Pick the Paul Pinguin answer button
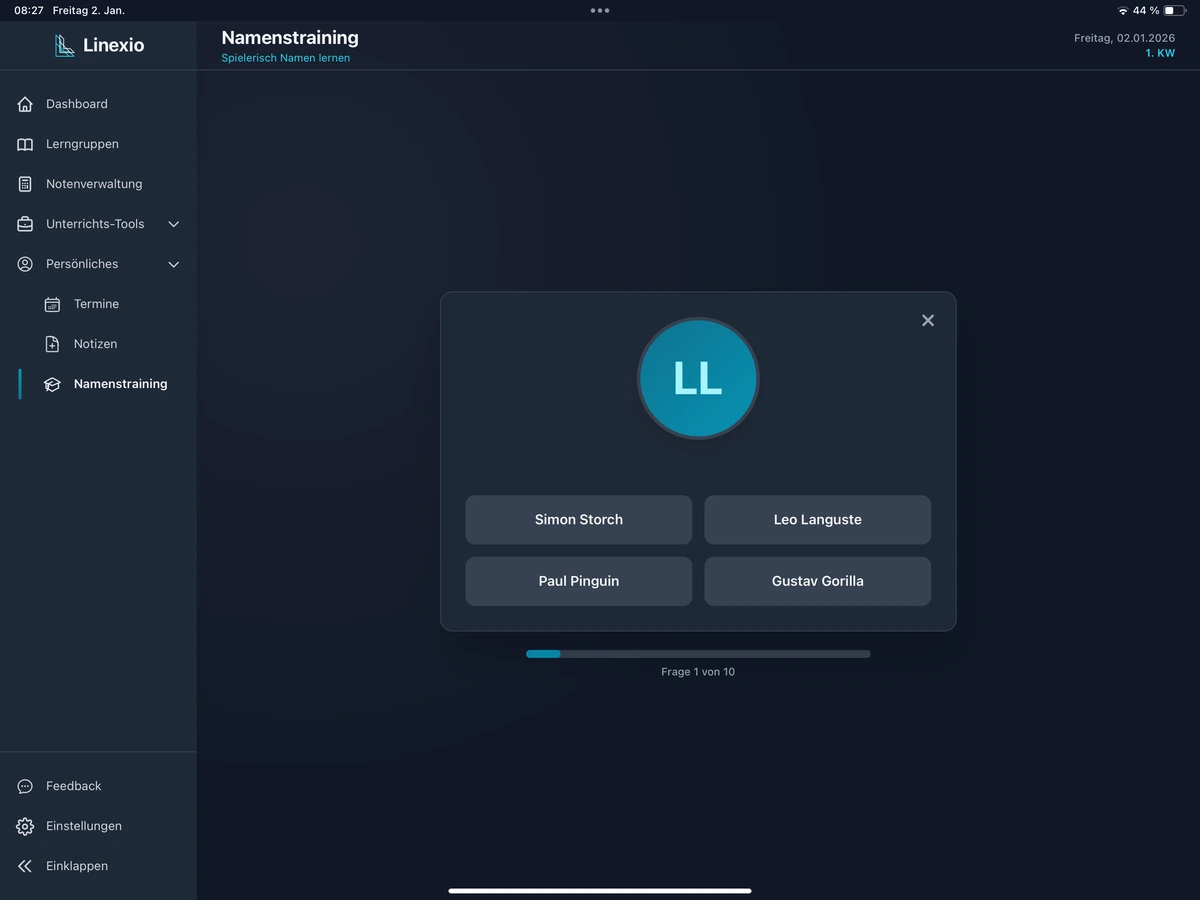Image resolution: width=1200 pixels, height=900 pixels. (578, 581)
